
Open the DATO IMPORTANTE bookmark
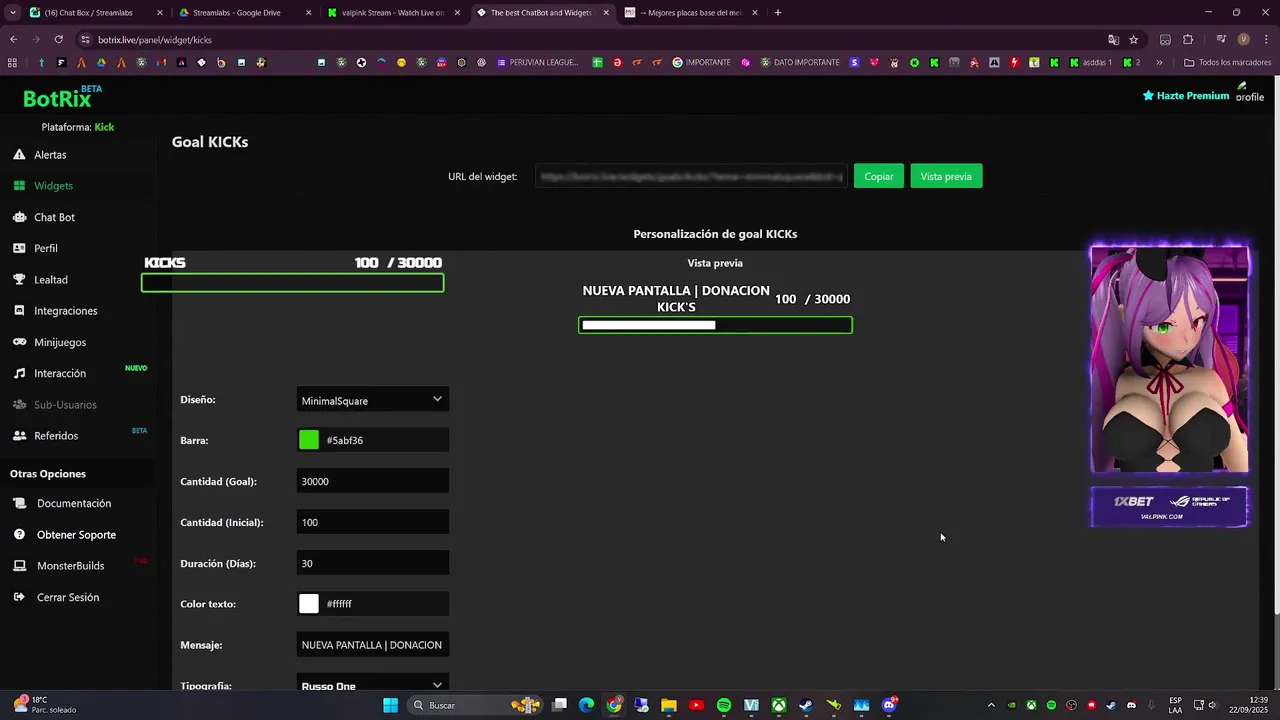(800, 63)
